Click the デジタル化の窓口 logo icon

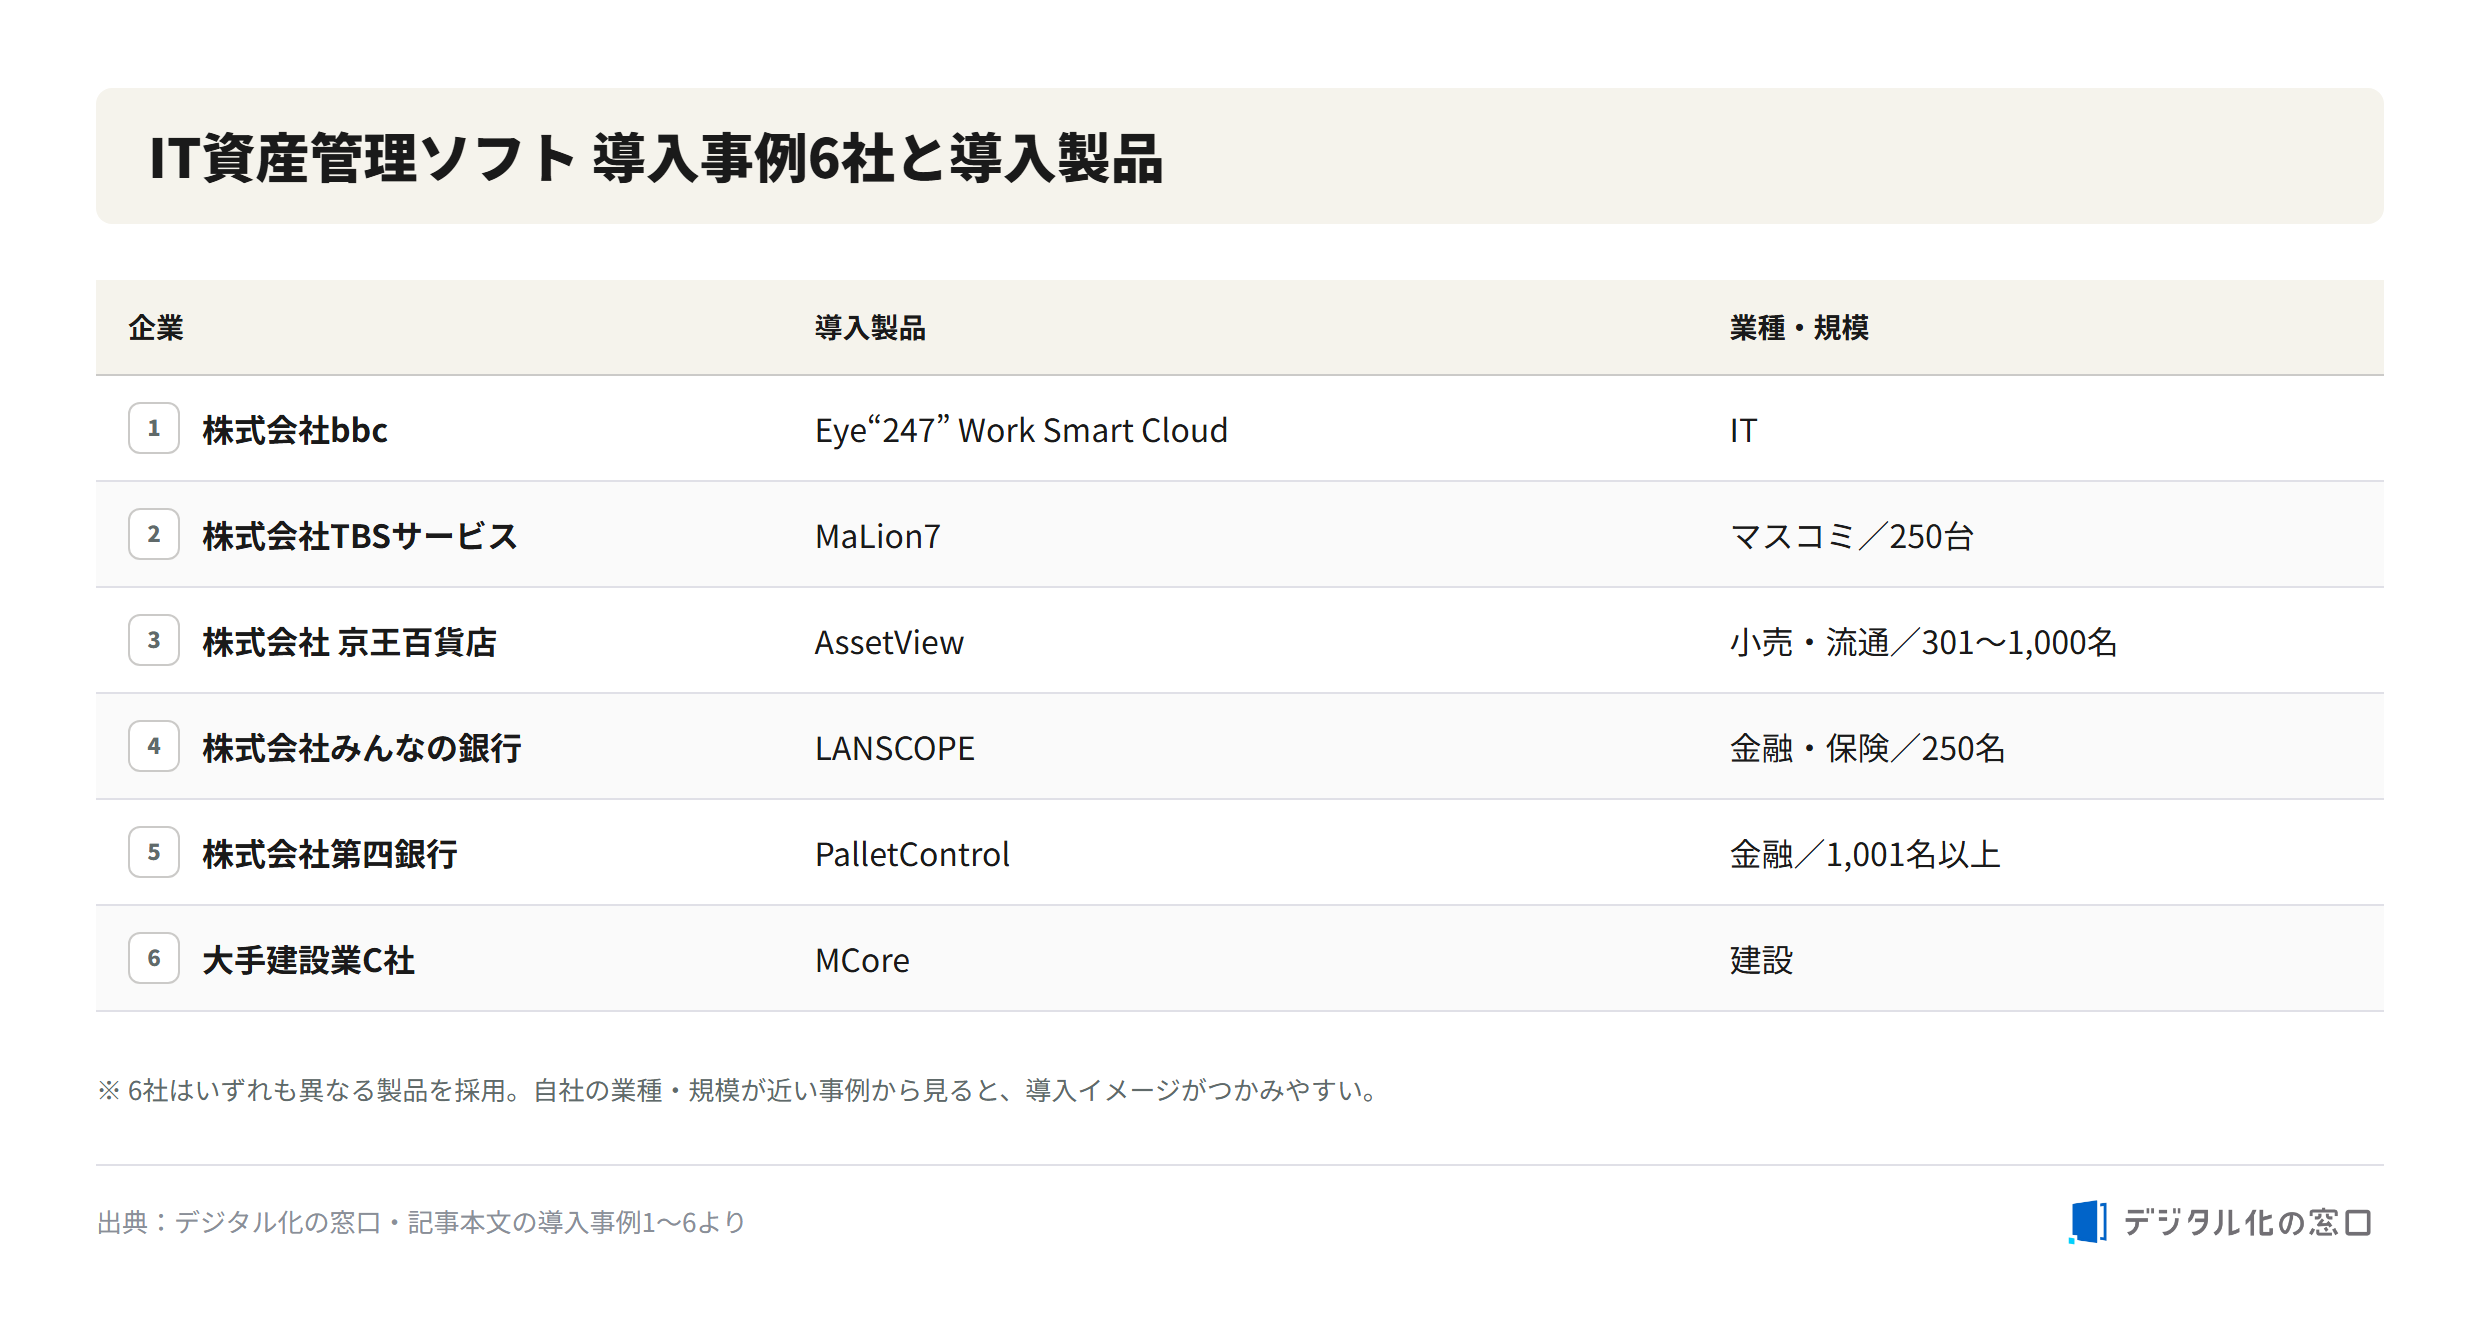[2087, 1222]
